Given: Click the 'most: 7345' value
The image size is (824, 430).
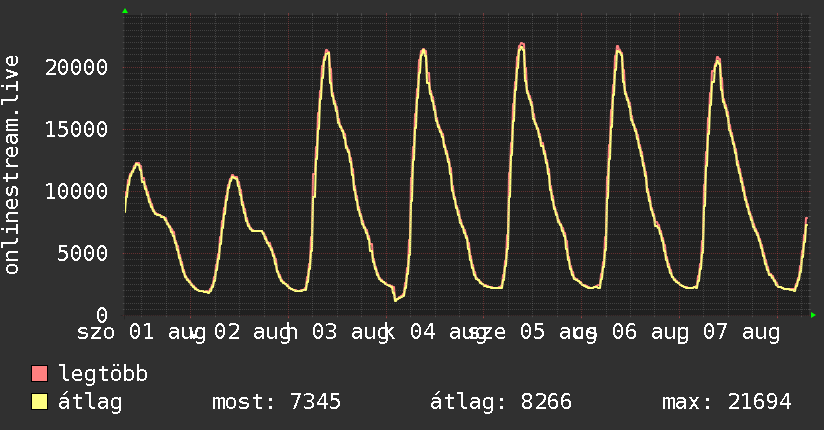Looking at the screenshot, I should coord(276,402).
